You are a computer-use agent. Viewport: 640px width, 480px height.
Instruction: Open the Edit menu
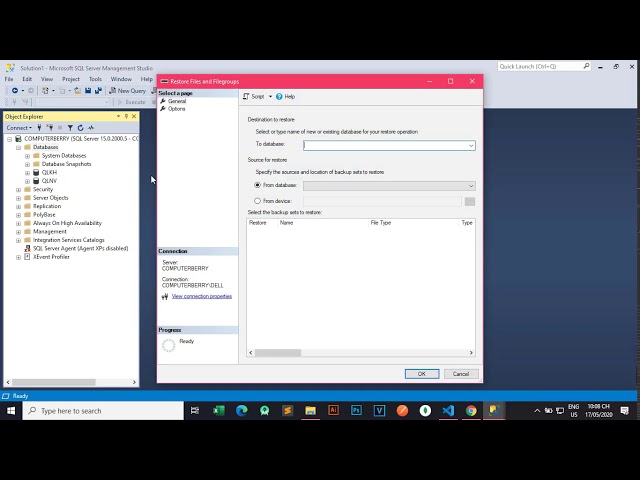point(27,79)
